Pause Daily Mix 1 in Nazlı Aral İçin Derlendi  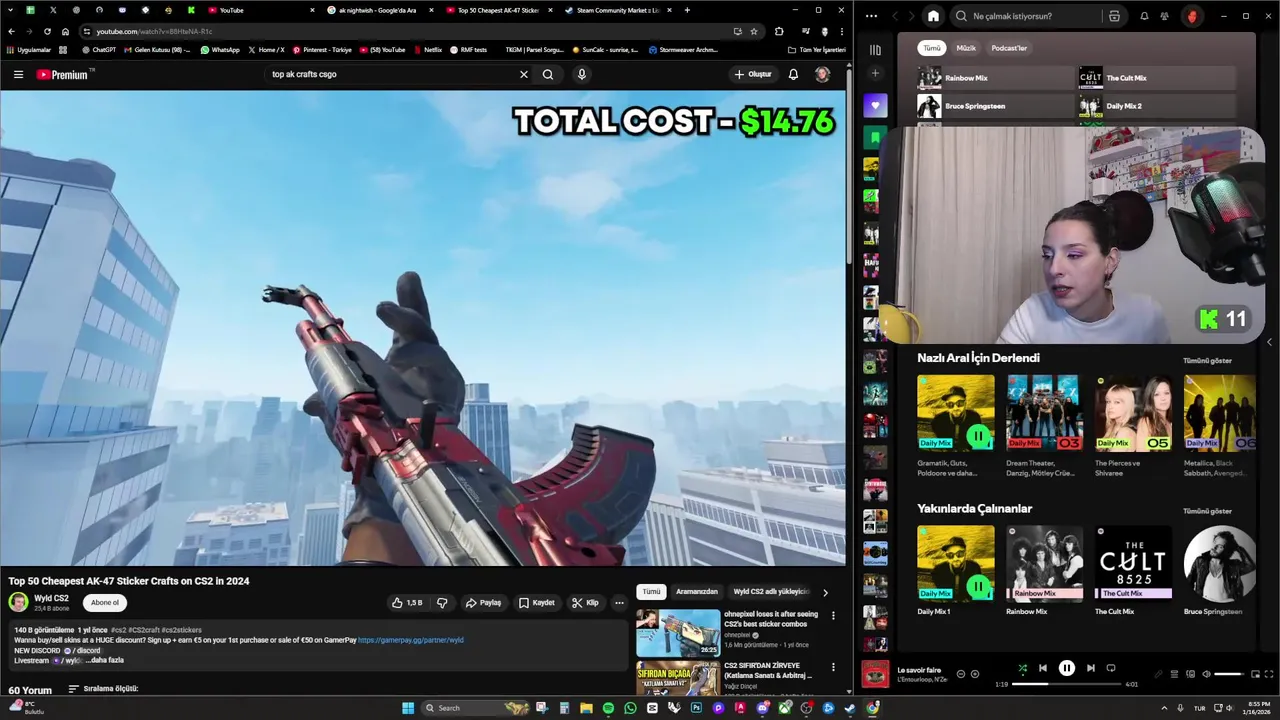tap(978, 436)
